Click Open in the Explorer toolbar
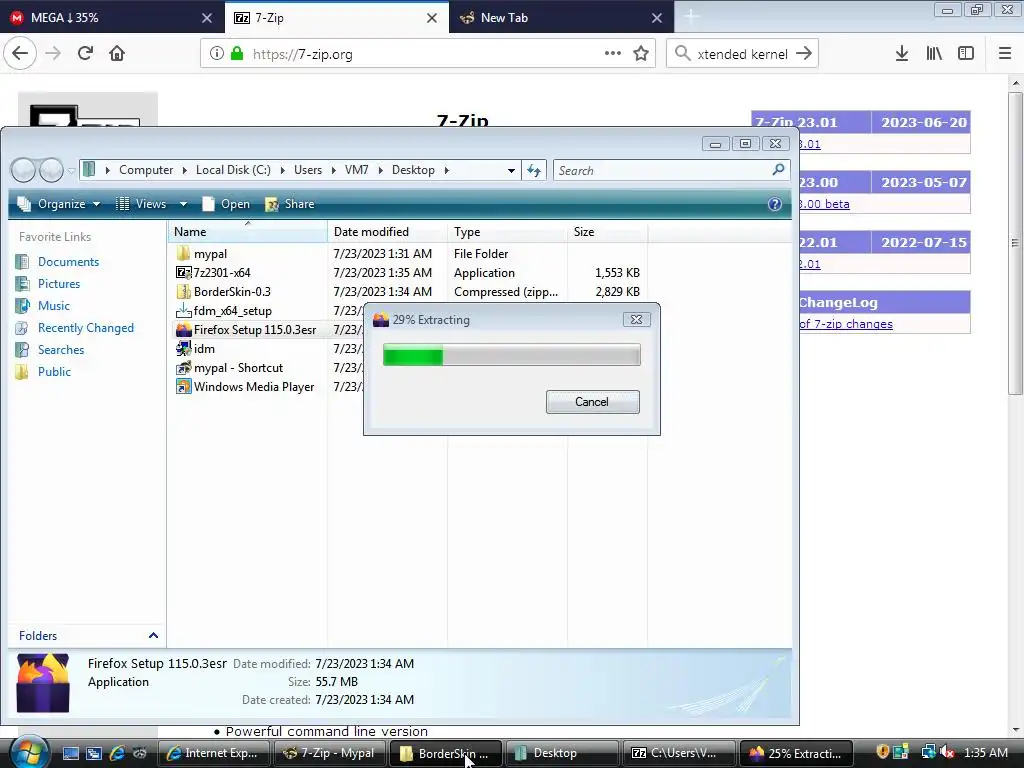 tap(226, 204)
